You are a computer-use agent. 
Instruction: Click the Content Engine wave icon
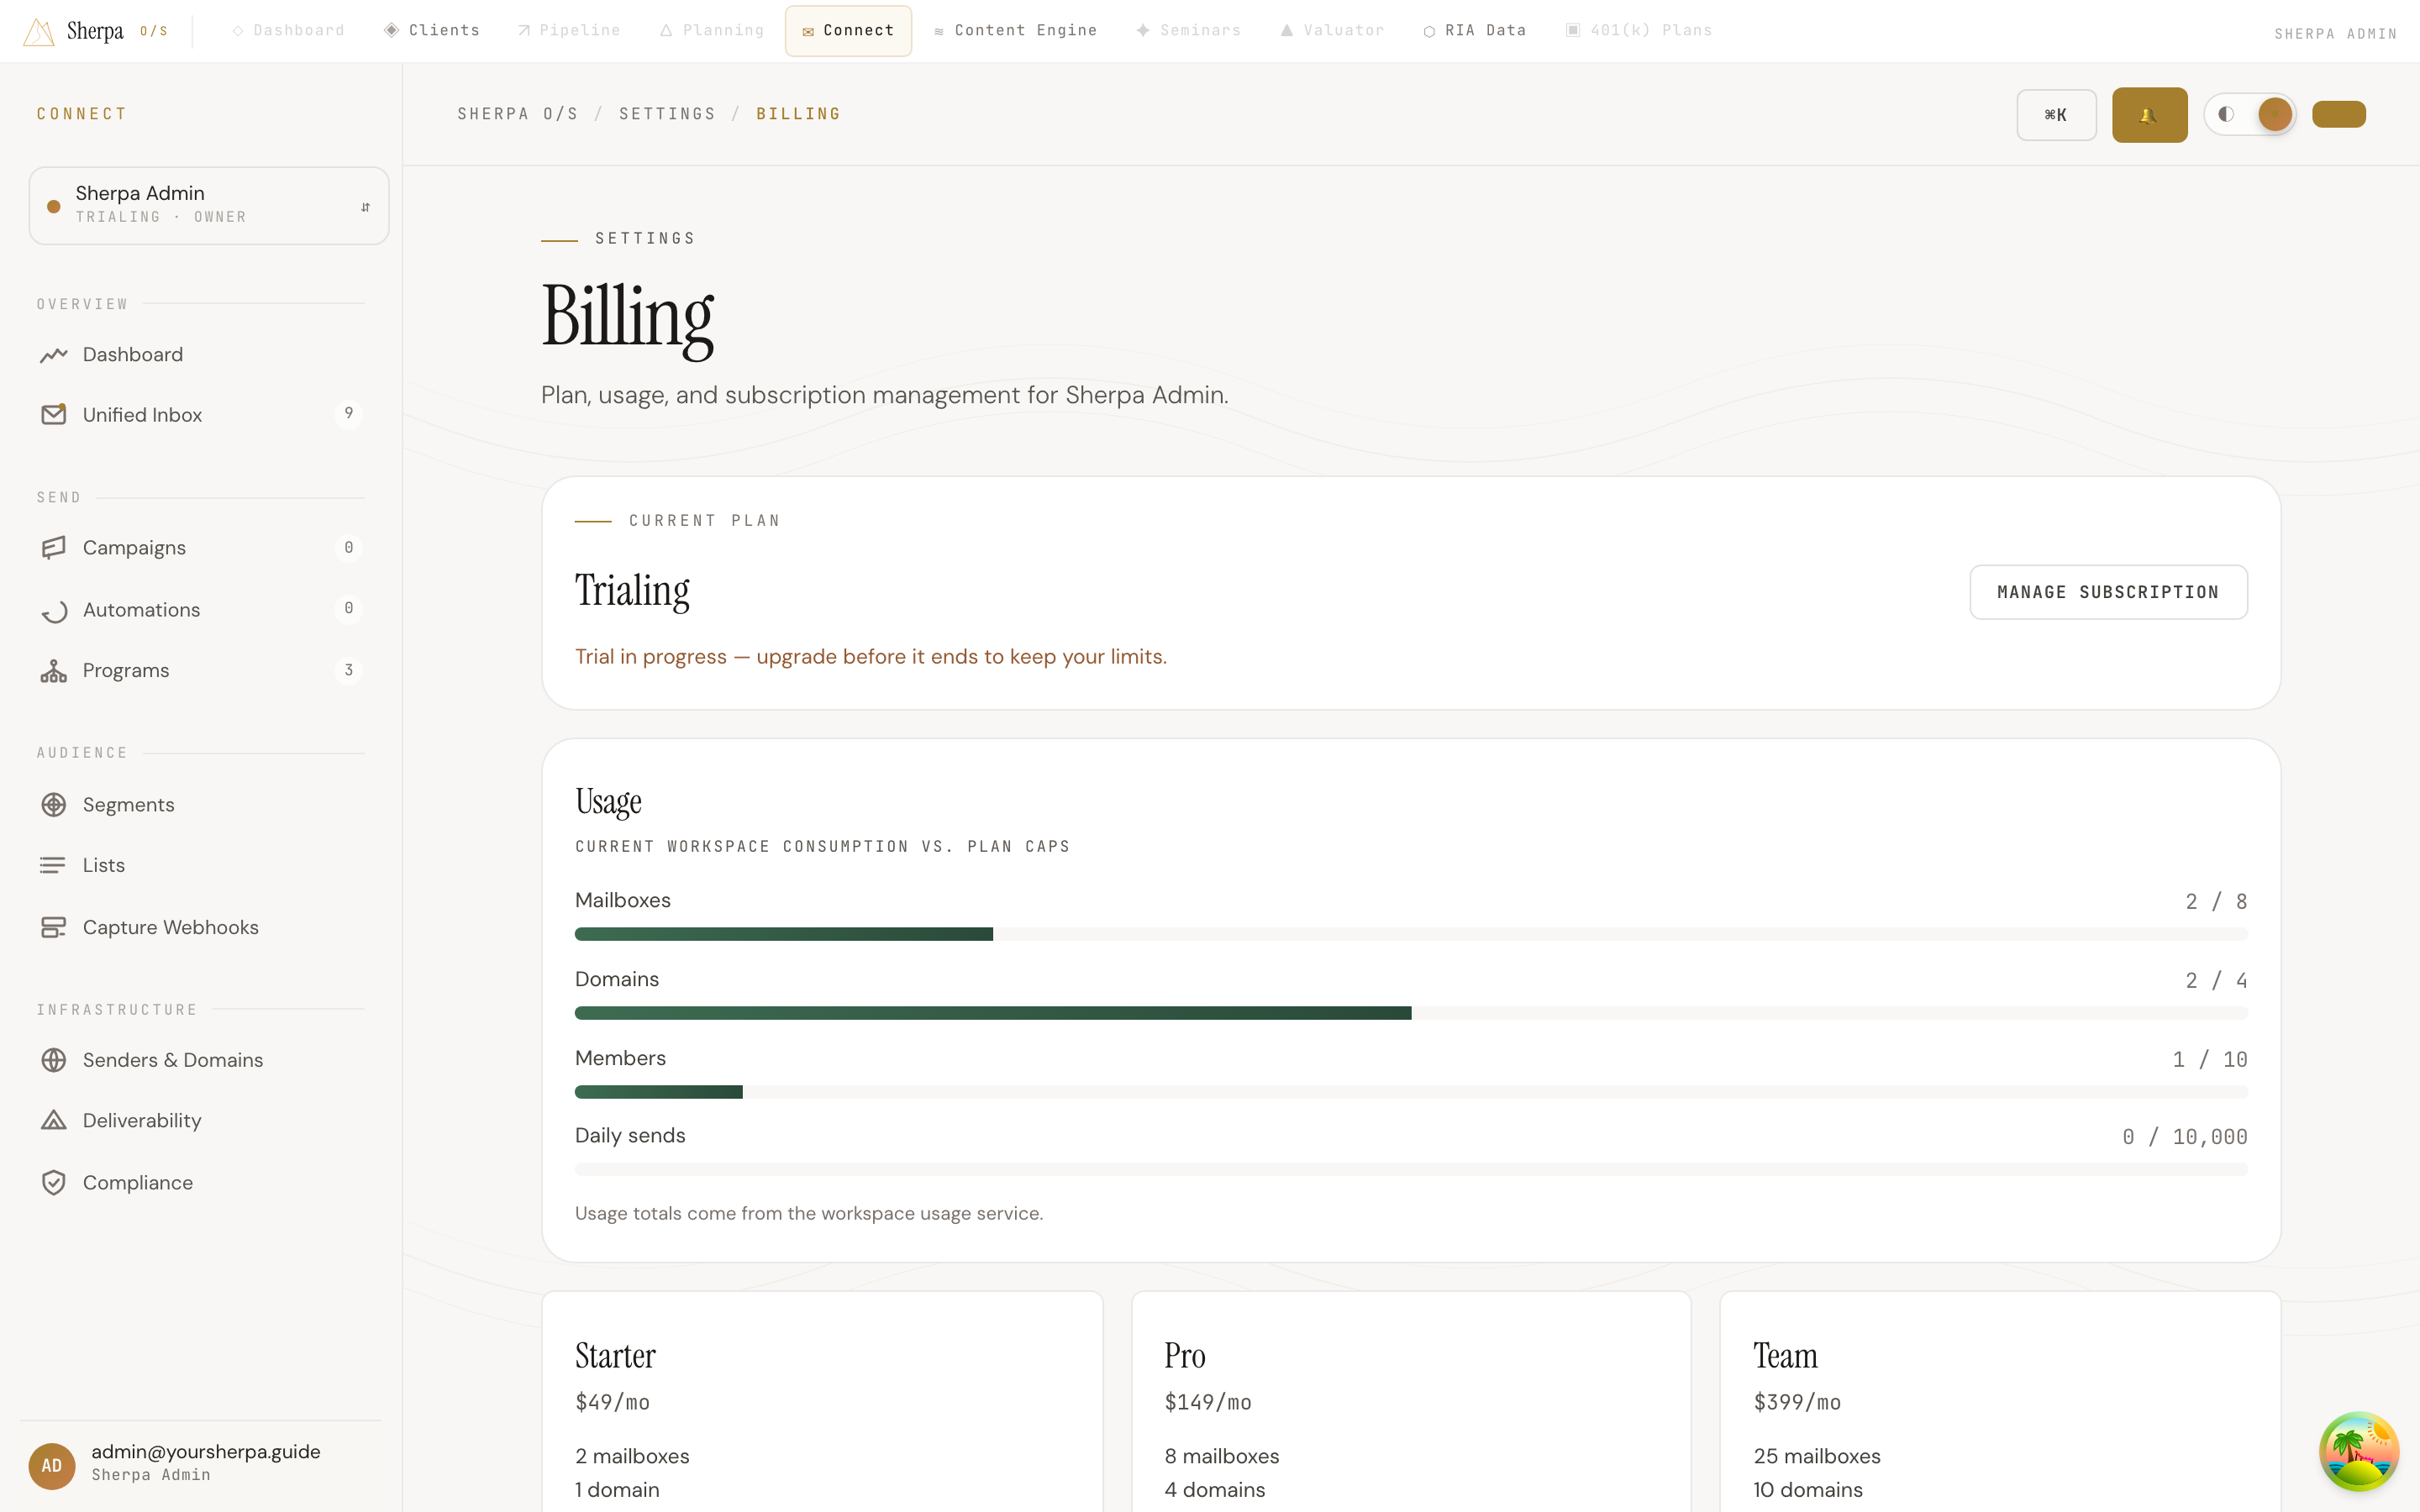point(939,32)
